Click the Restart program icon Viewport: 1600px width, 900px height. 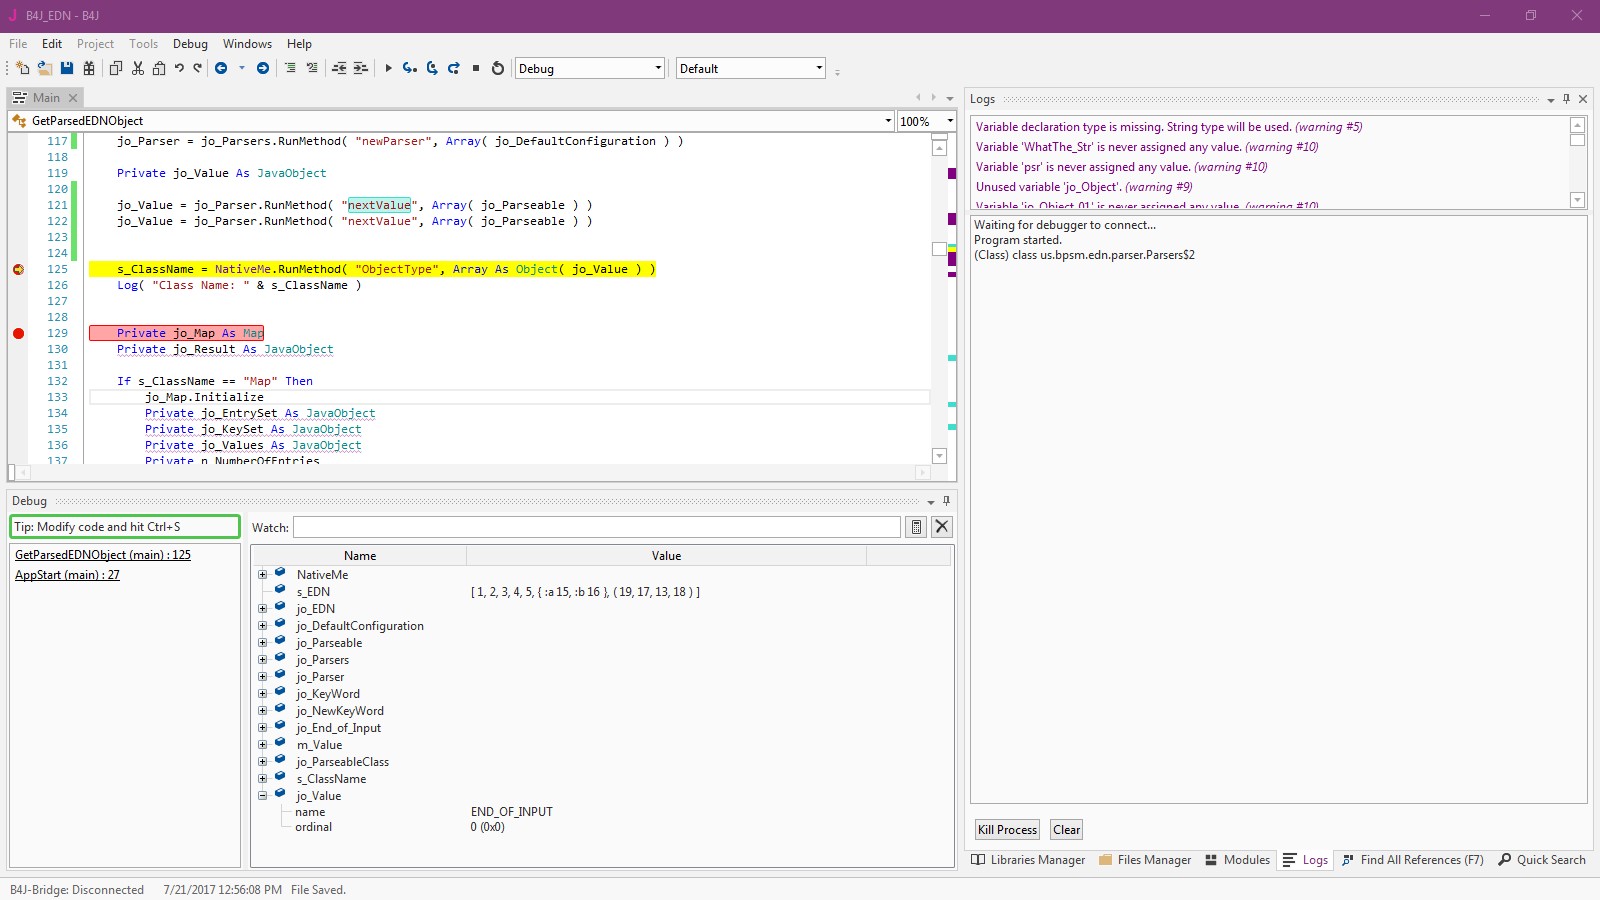(x=498, y=68)
